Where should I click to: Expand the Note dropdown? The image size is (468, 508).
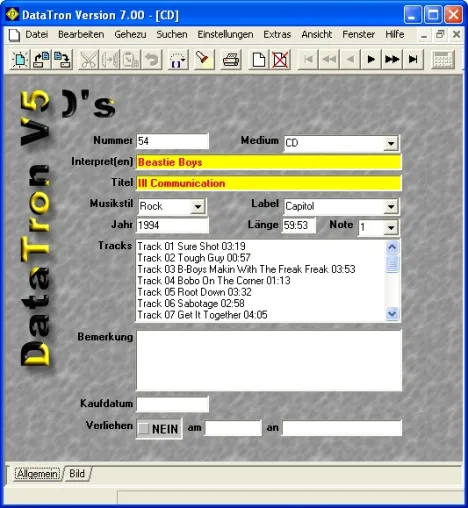click(391, 228)
